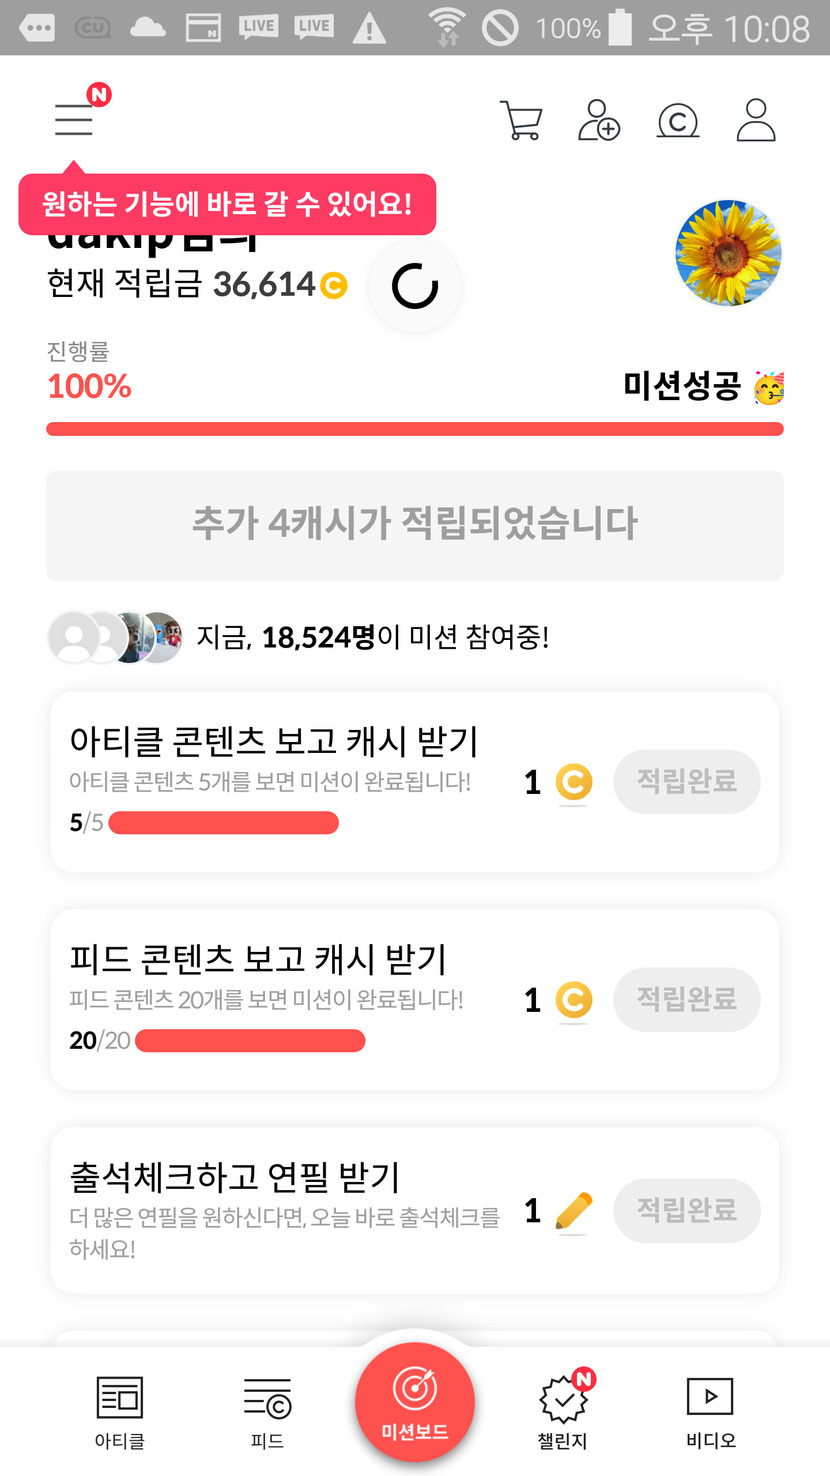Tap 적립완료 for 피드 콘텐츠 mission

(687, 999)
